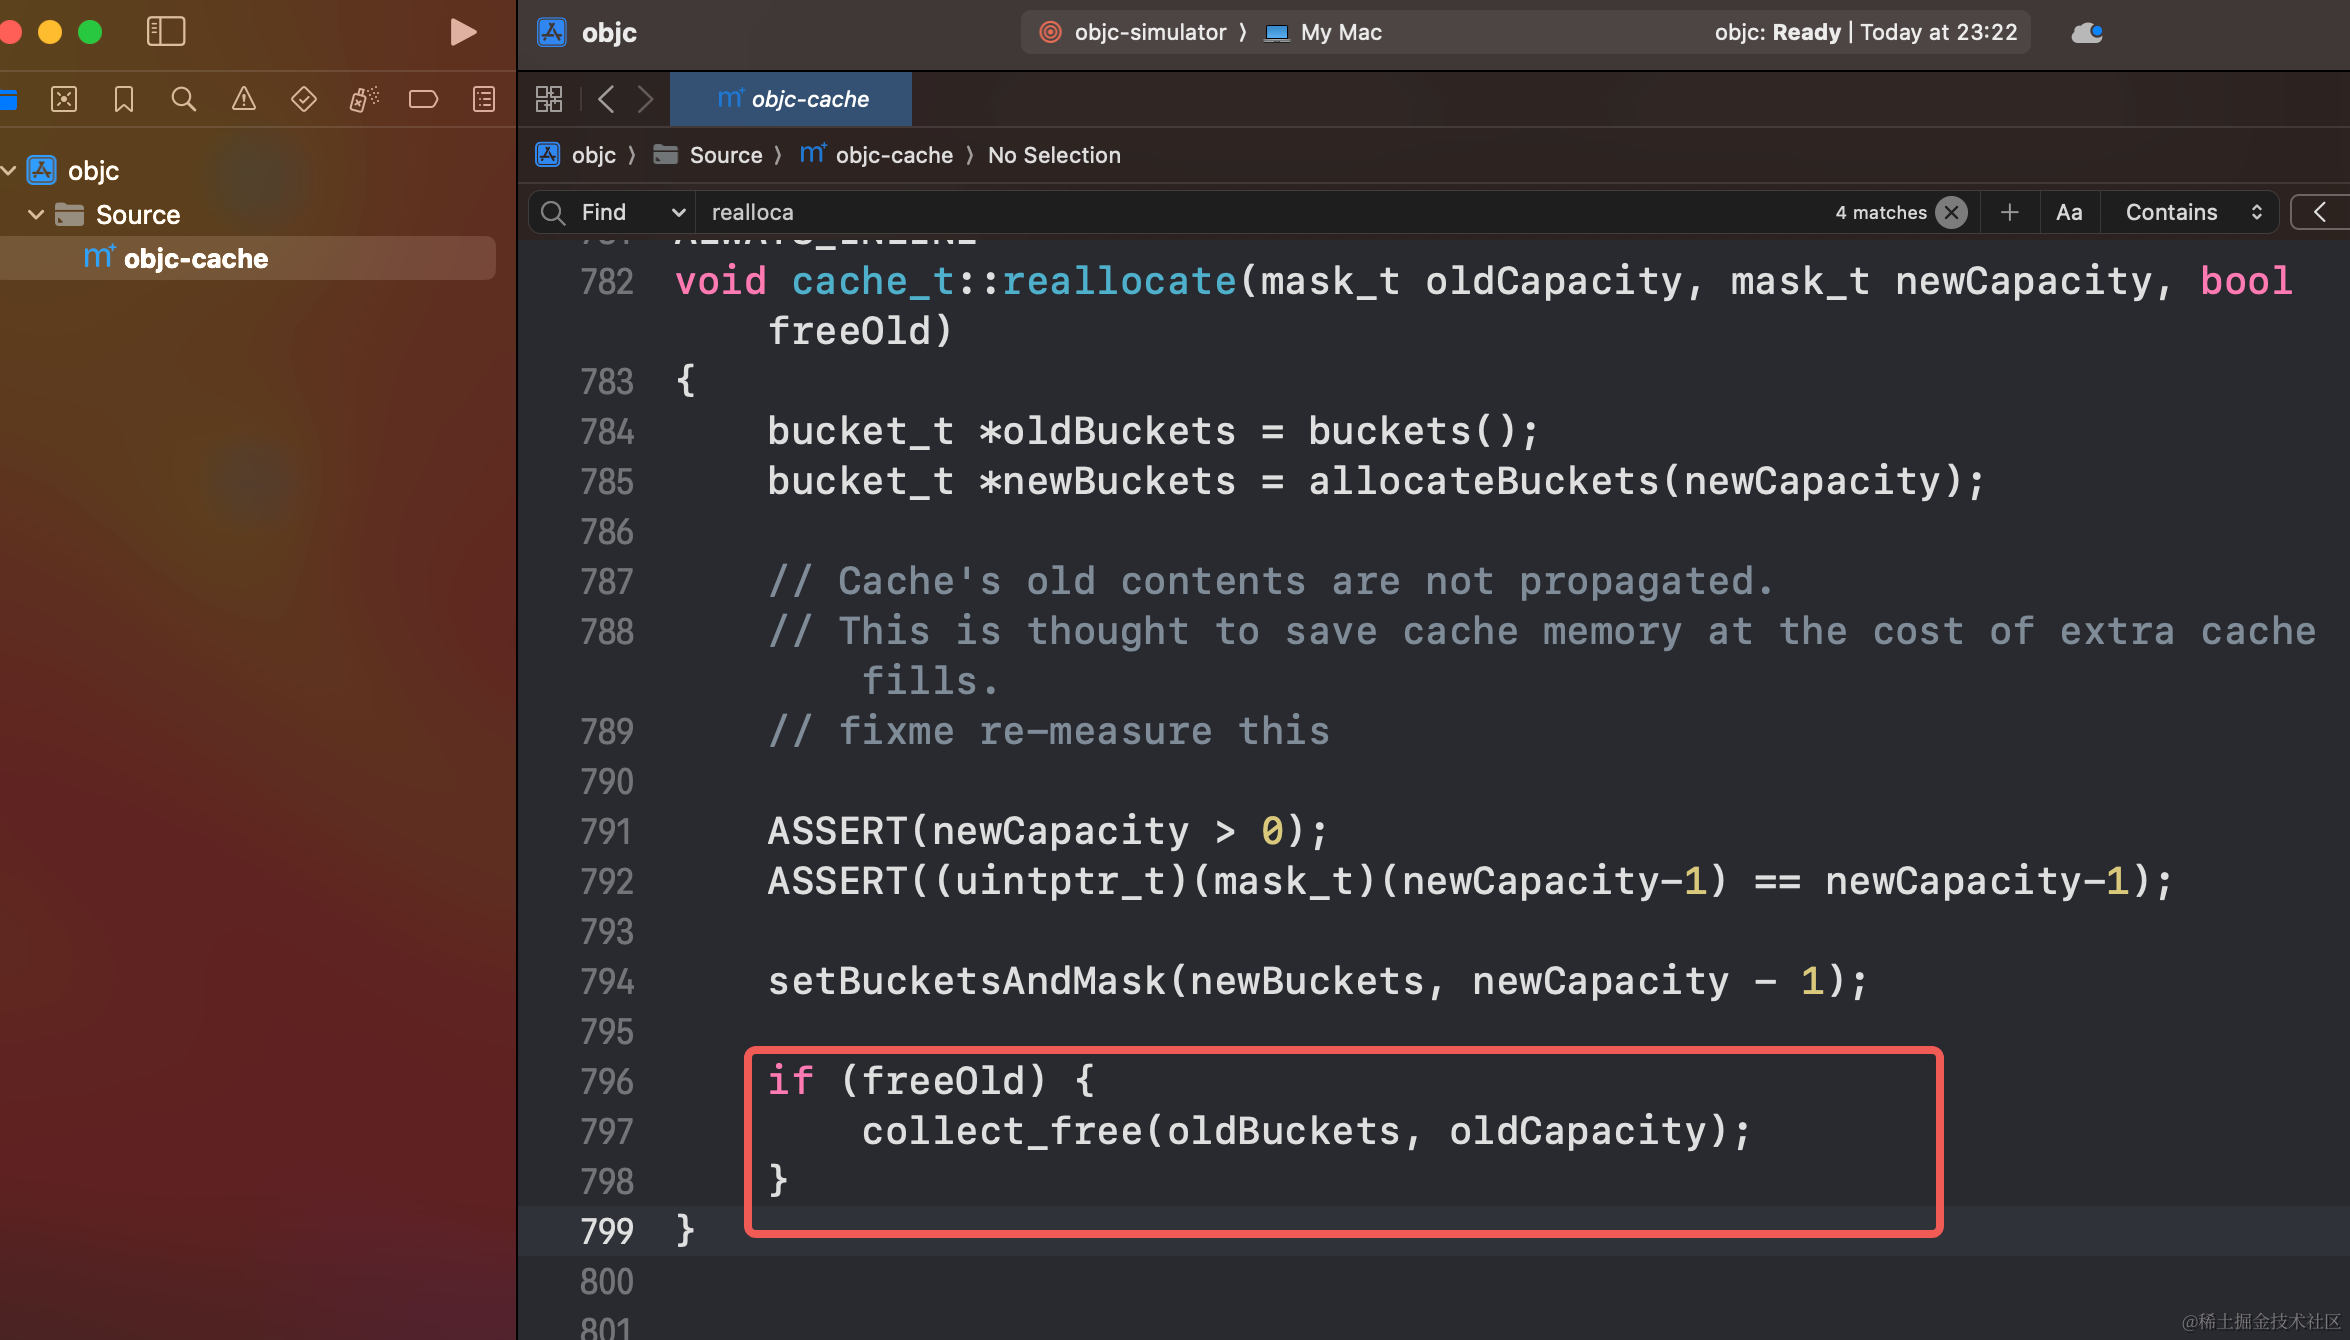Open the Find mode dropdown
The image size is (2350, 1340).
pos(632,212)
